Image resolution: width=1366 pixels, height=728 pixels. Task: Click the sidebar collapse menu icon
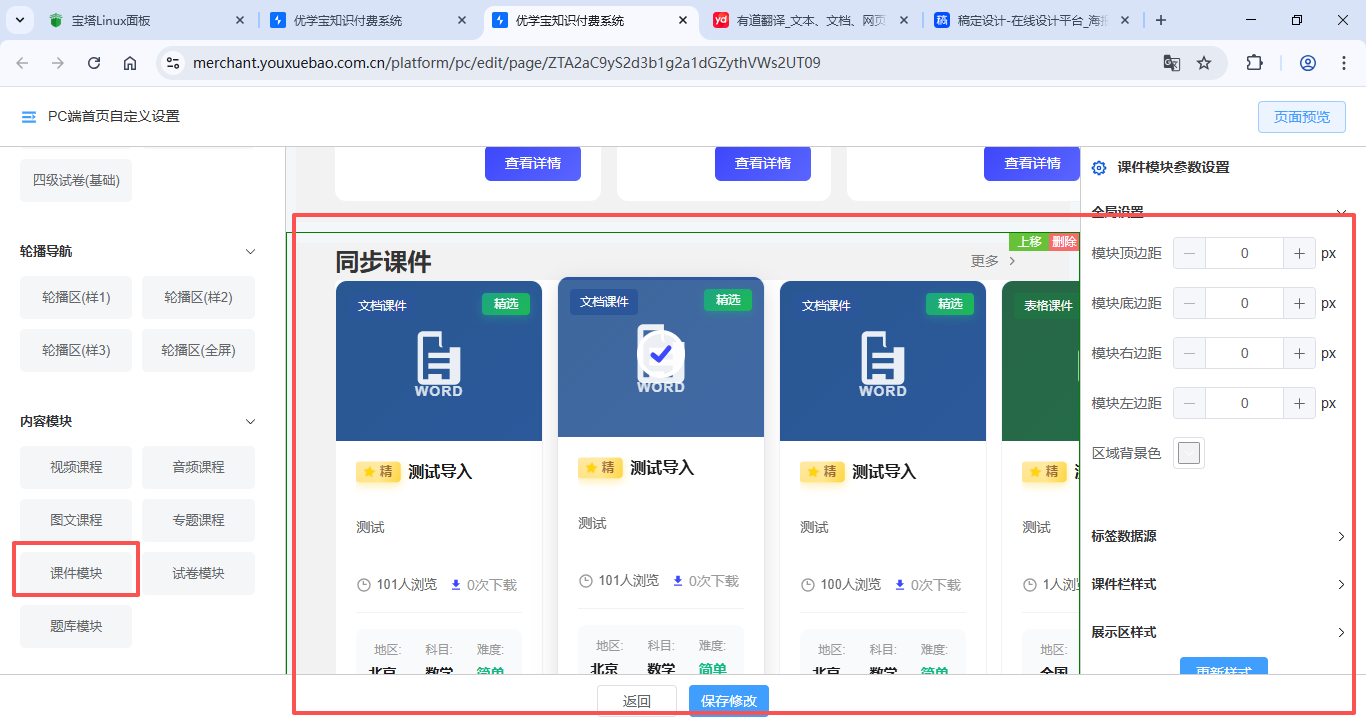click(x=29, y=117)
